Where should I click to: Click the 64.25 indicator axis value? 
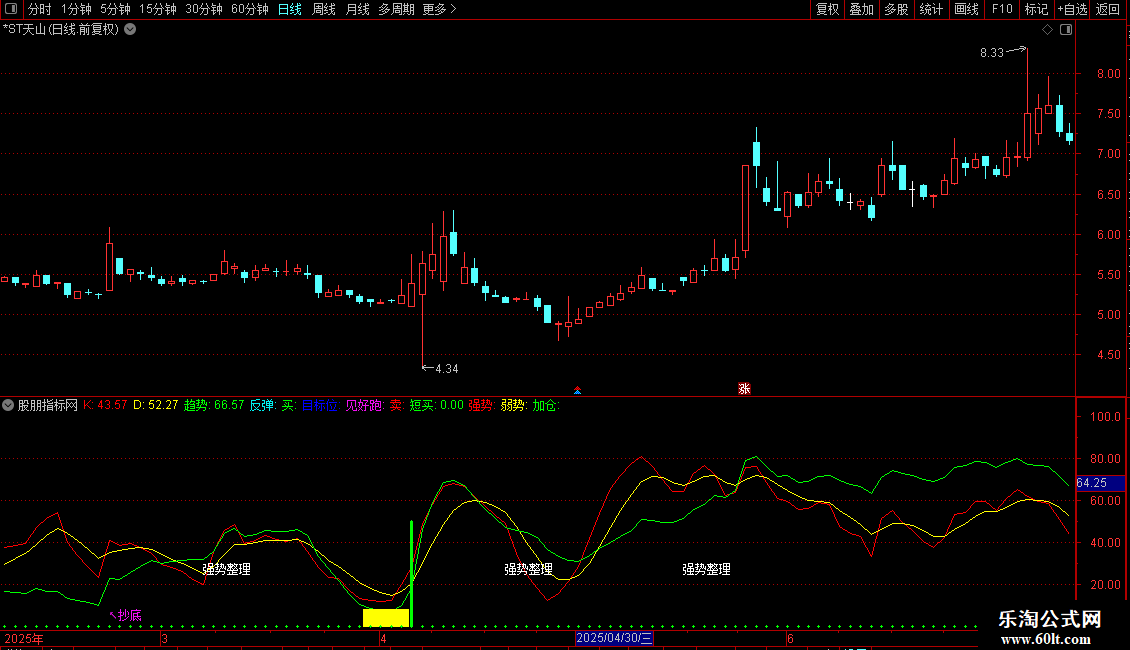1100,483
